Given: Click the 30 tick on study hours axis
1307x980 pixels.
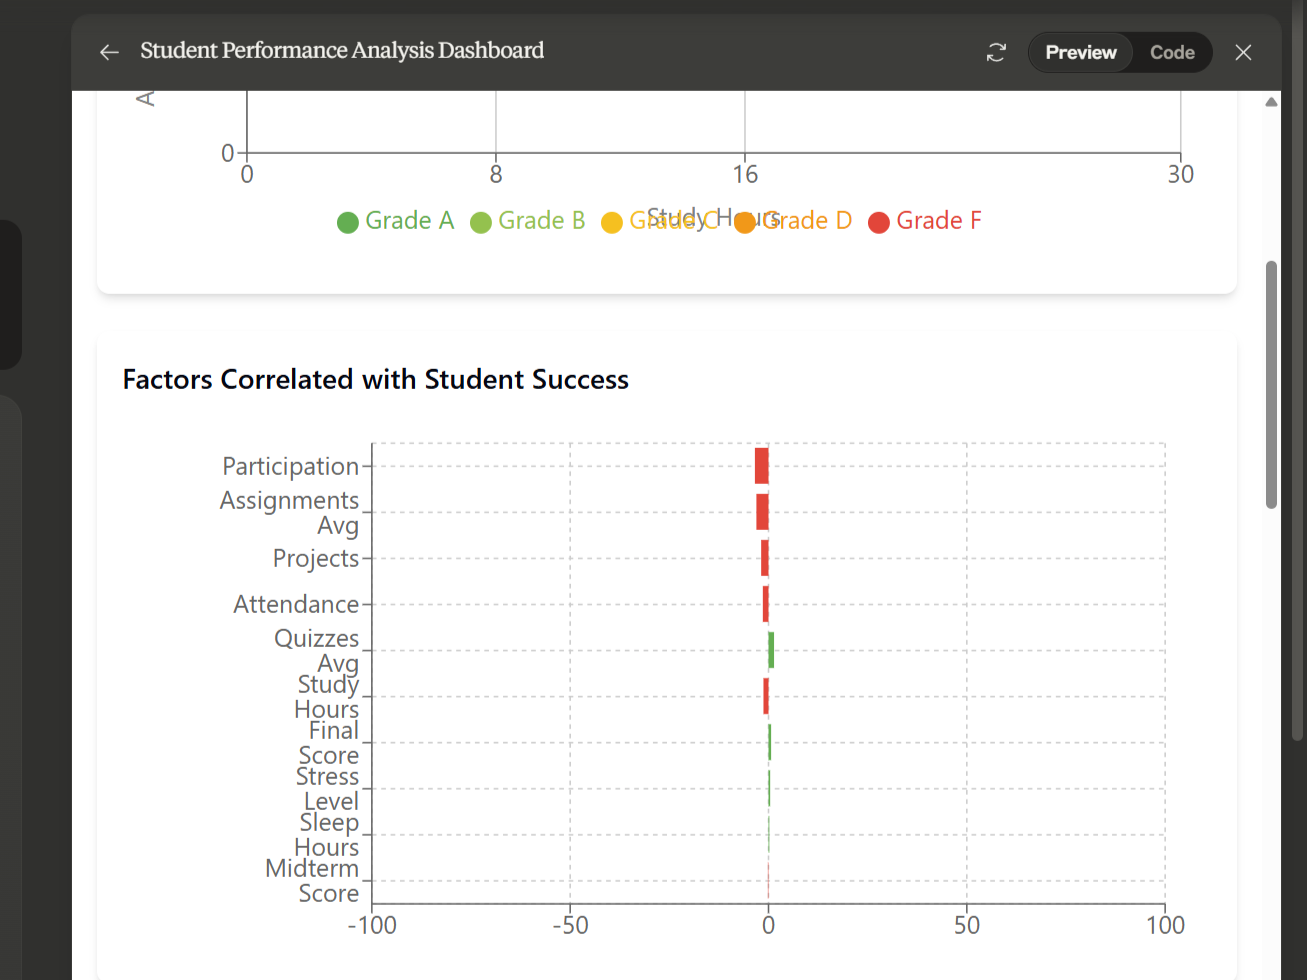Looking at the screenshot, I should coord(1181,174).
